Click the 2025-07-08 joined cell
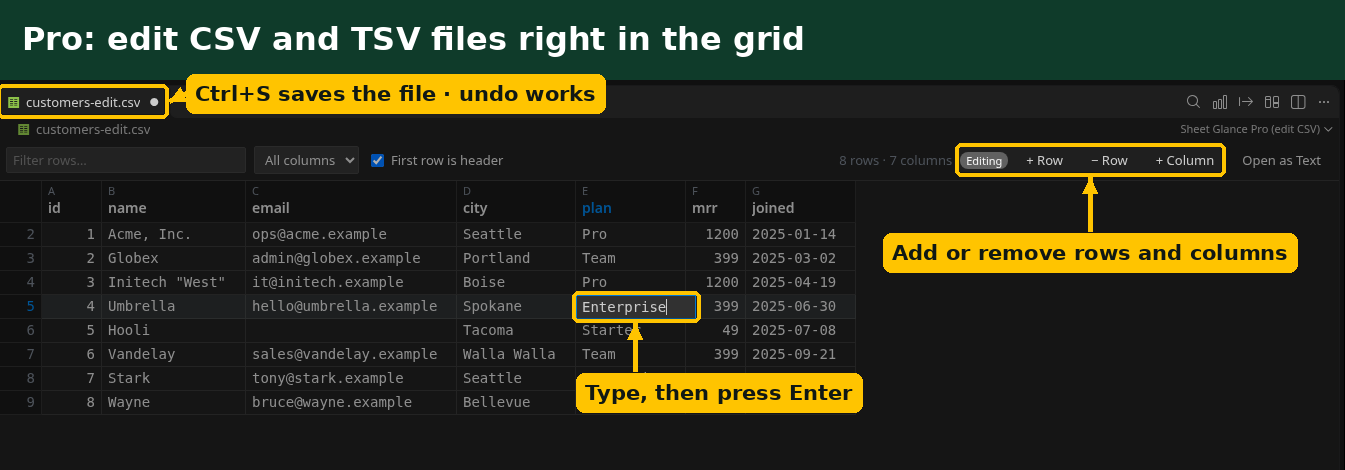The height and width of the screenshot is (470, 1345). (x=800, y=330)
